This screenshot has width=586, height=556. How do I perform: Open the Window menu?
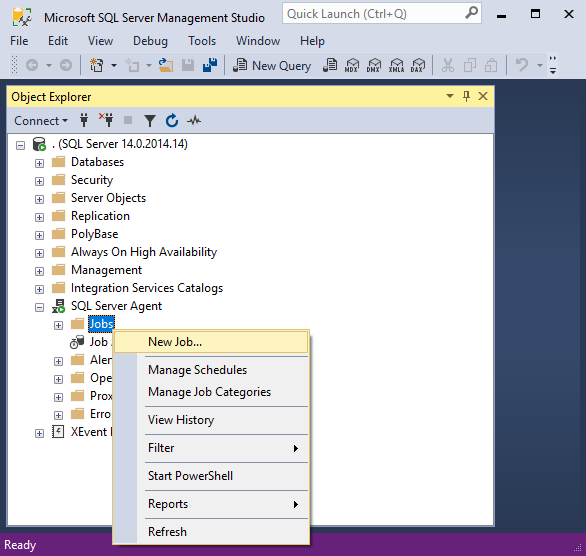click(258, 41)
